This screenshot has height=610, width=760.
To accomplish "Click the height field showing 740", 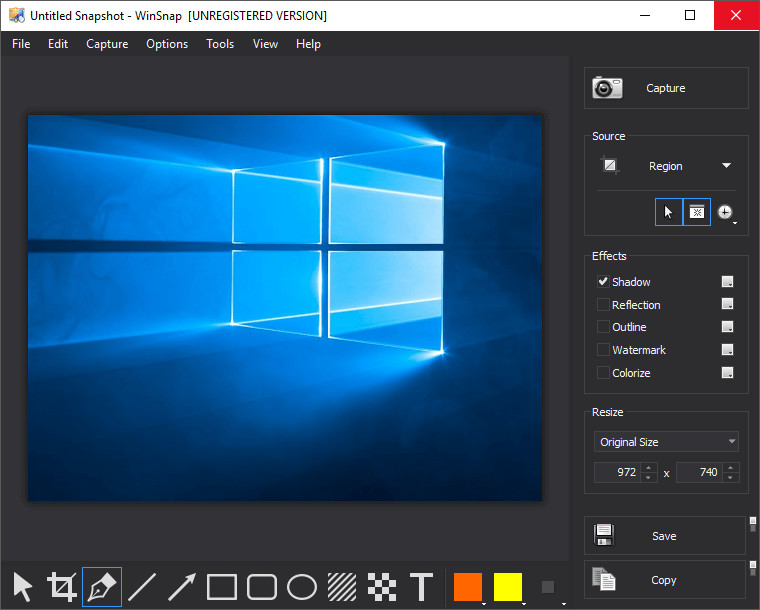I will point(699,472).
